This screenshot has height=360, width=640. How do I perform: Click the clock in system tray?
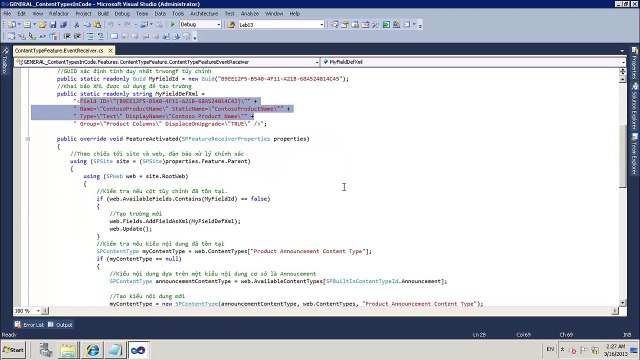[616, 350]
